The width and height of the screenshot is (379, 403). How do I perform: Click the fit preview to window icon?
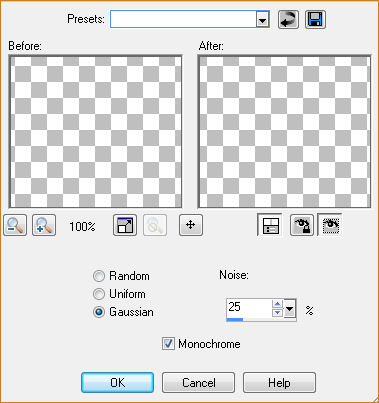click(x=125, y=225)
